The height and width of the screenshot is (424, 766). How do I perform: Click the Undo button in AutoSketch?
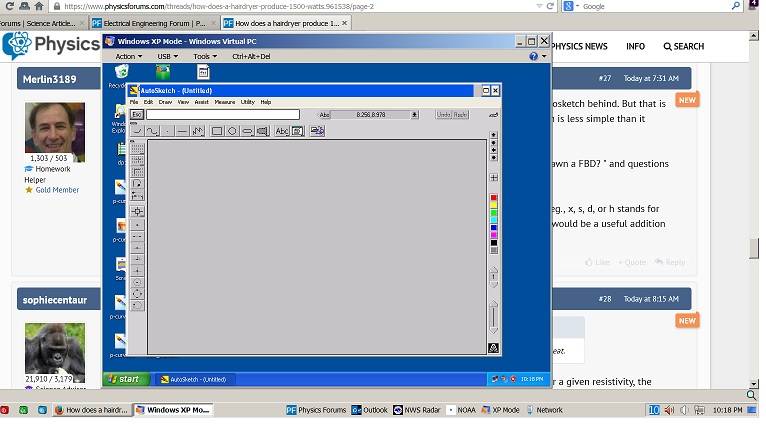coord(444,114)
